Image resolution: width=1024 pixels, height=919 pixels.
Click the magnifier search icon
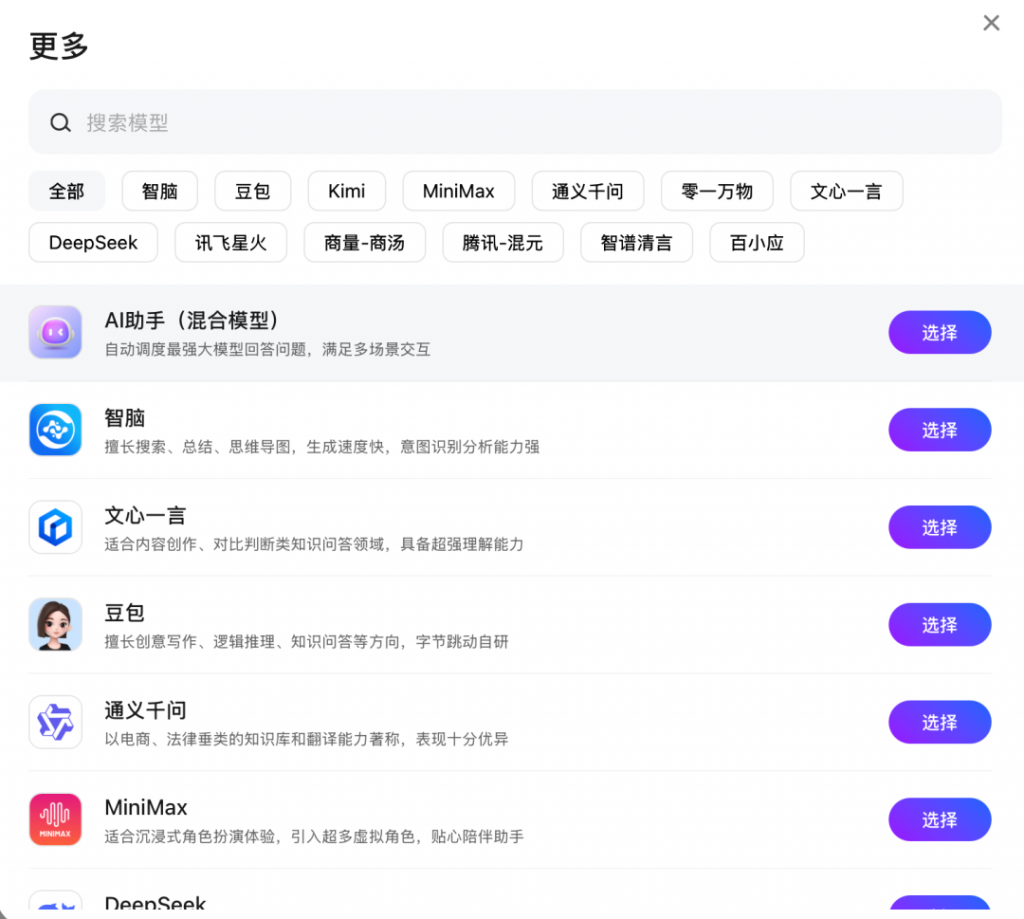pos(60,122)
